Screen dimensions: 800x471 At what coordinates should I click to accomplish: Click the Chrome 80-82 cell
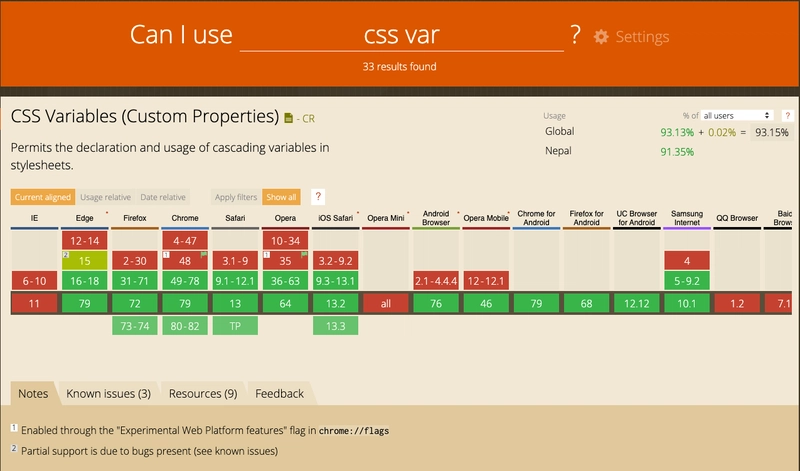tap(185, 326)
